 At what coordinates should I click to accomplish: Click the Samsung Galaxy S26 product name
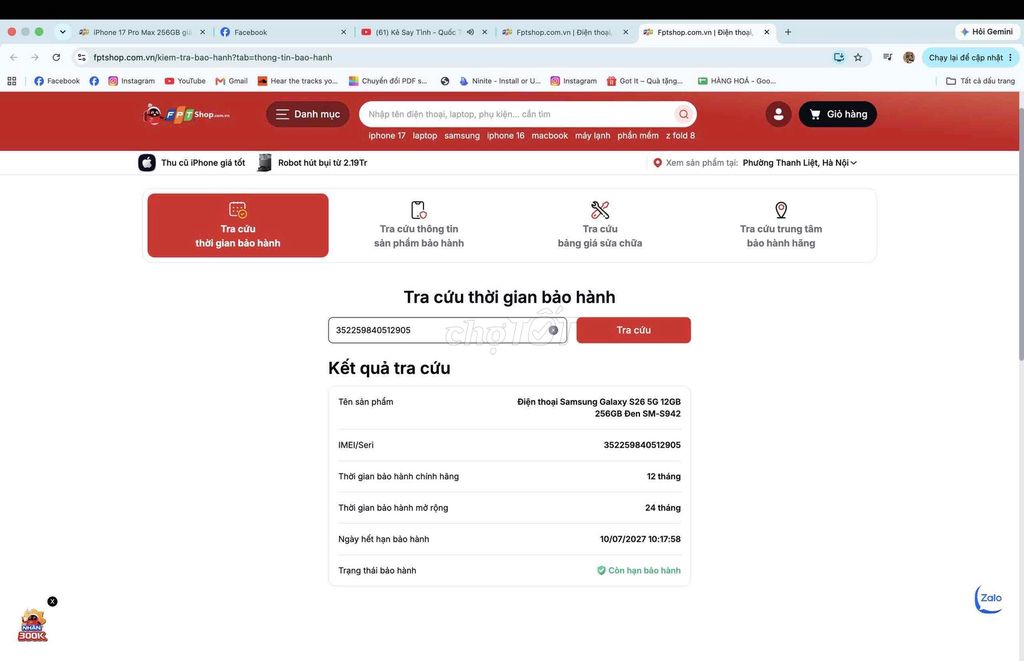[x=599, y=408]
